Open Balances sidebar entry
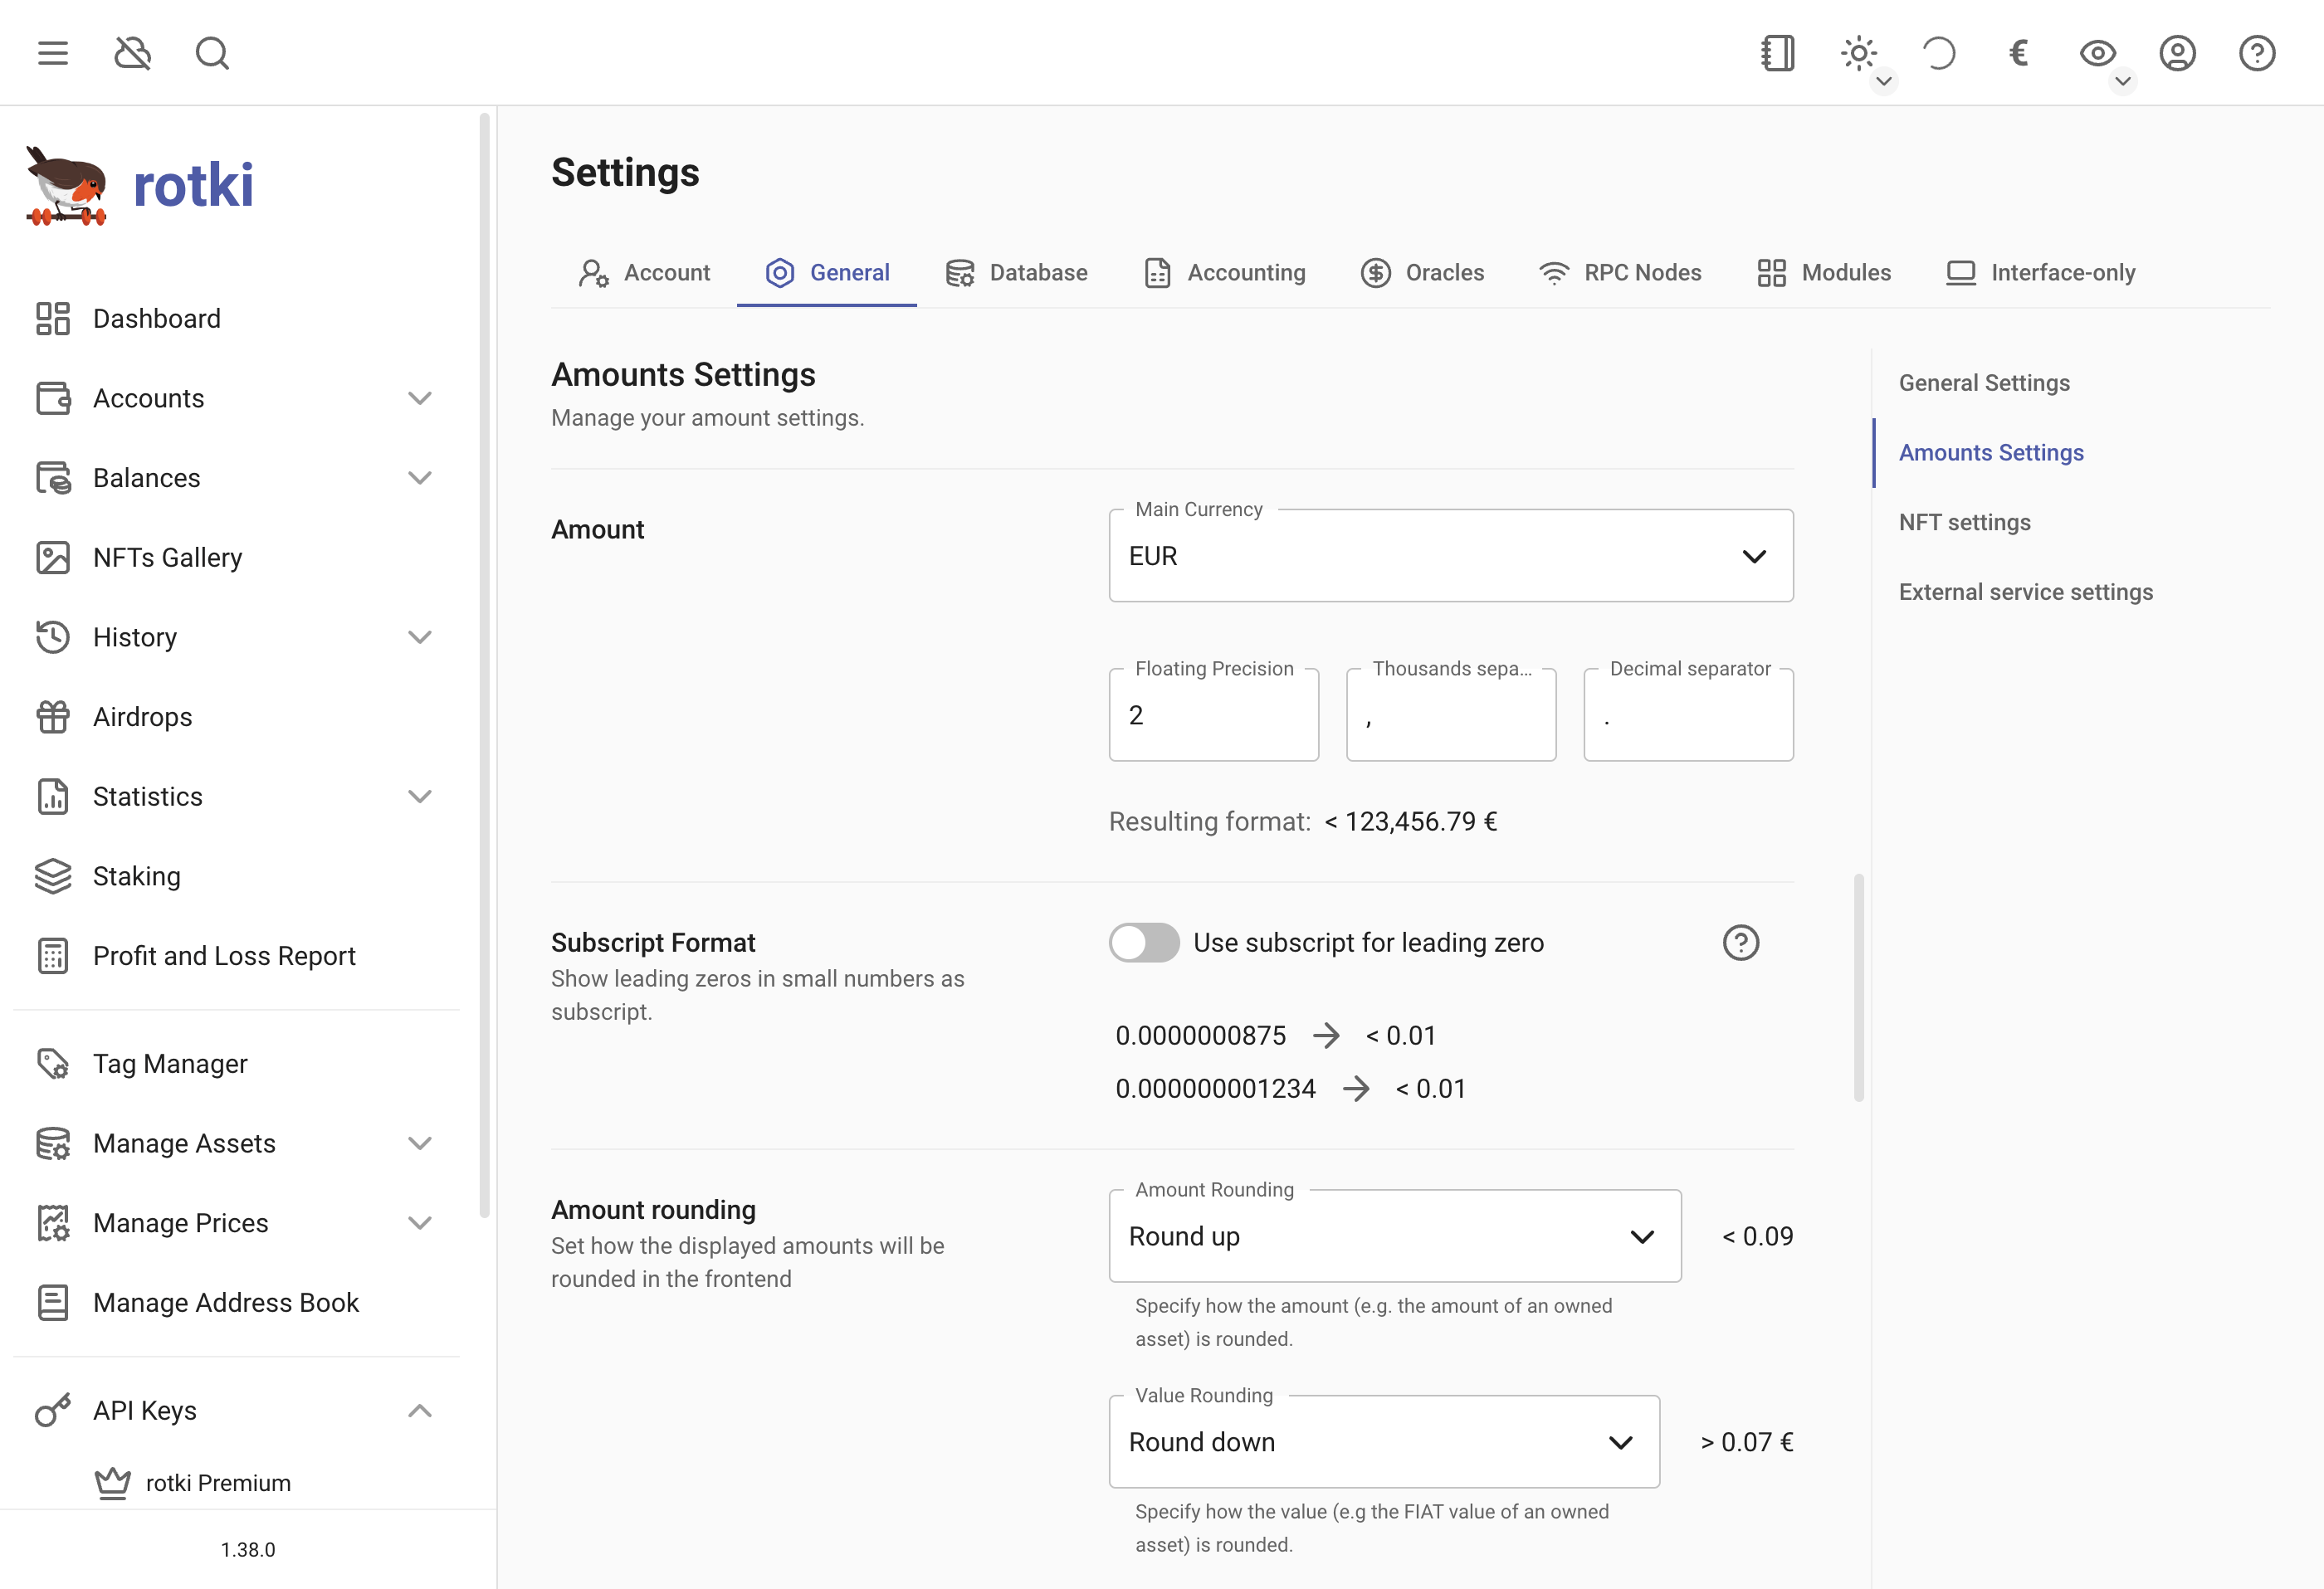This screenshot has height=1589, width=2324. [237, 478]
